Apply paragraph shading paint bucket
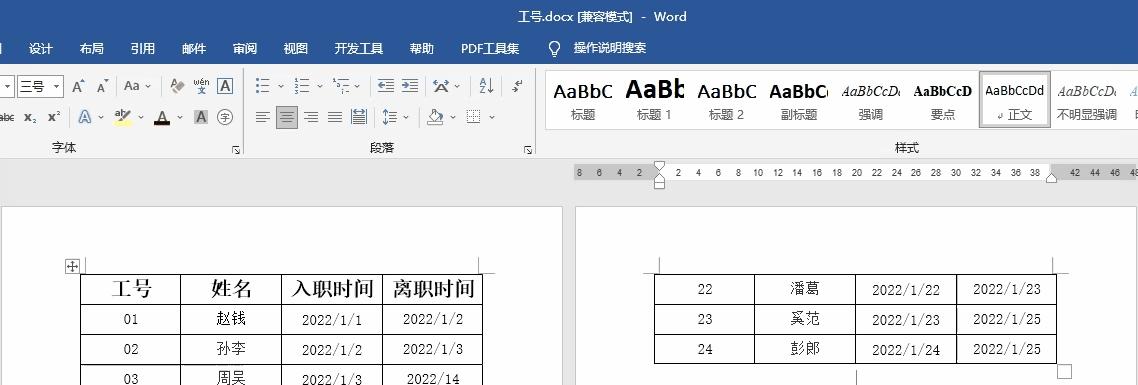1138x385 pixels. tap(435, 117)
